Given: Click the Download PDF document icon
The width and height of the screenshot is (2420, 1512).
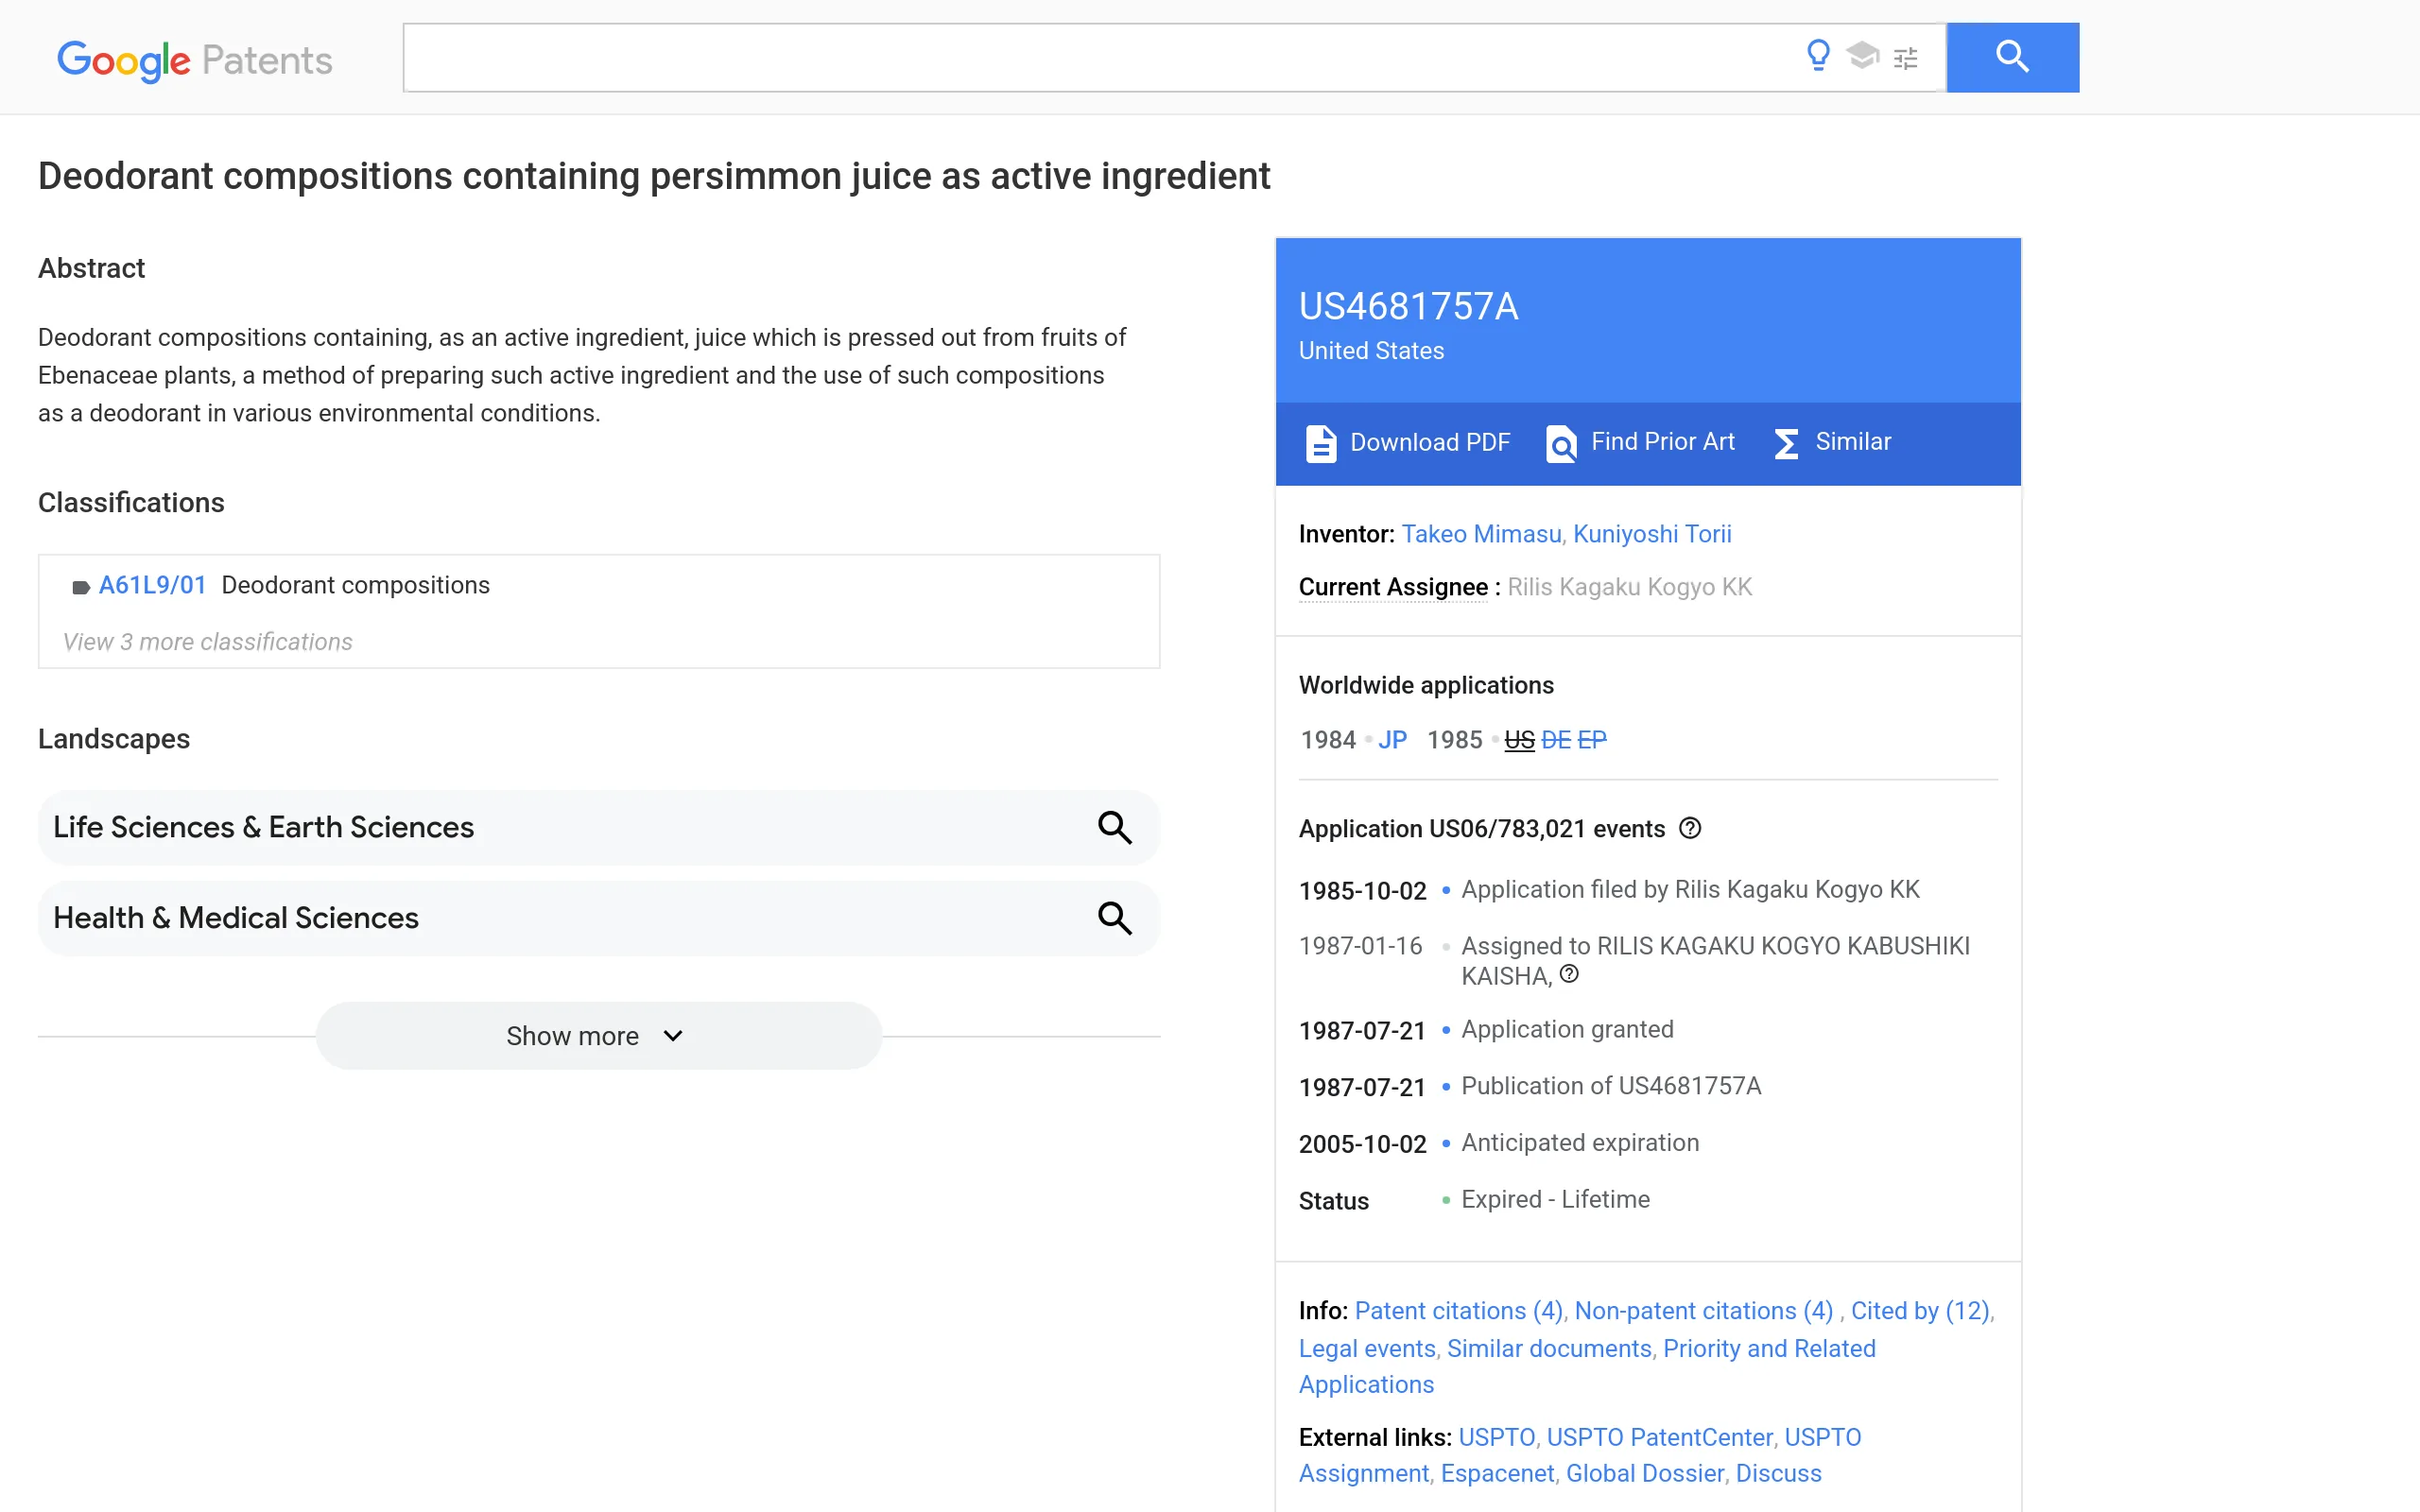Looking at the screenshot, I should click(x=1320, y=443).
